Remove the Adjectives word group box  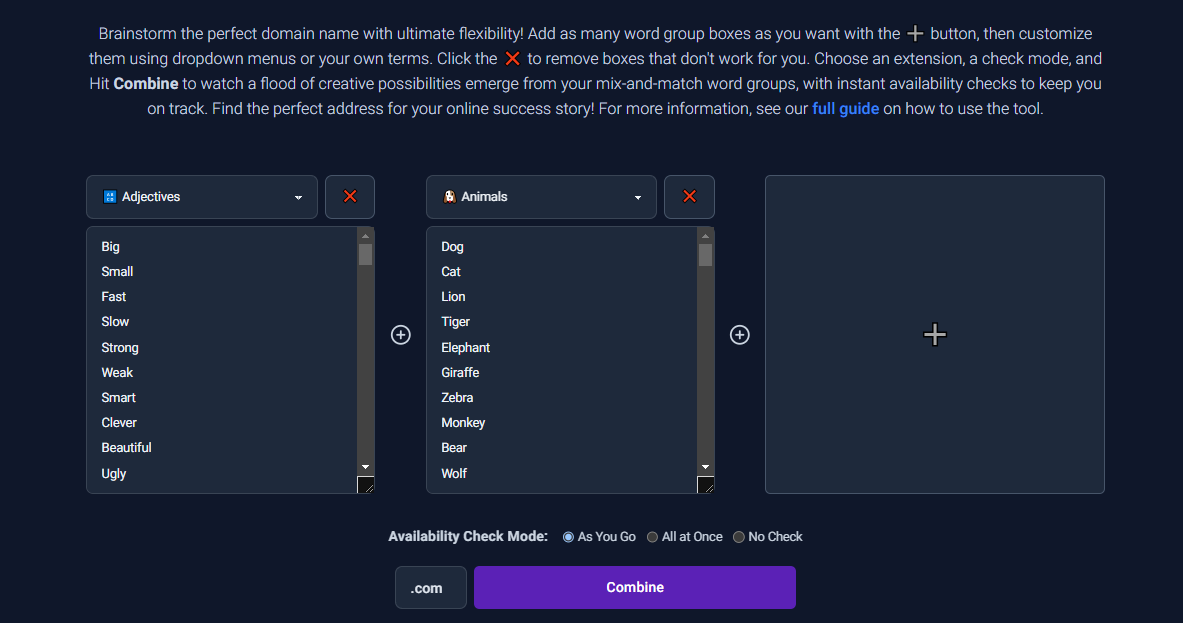pos(349,197)
